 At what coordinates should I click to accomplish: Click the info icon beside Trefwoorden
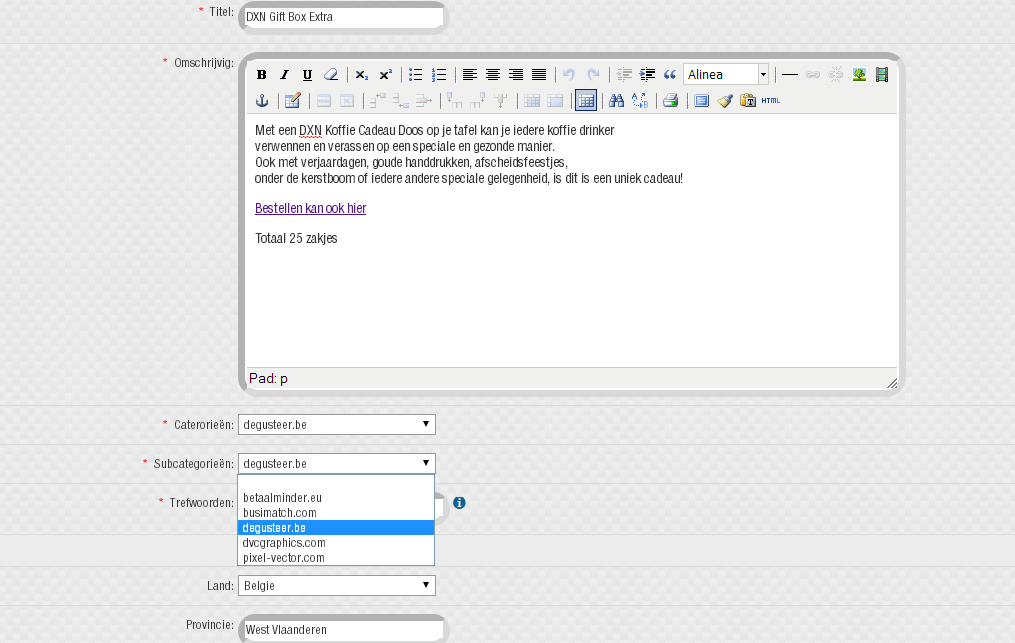coord(459,503)
